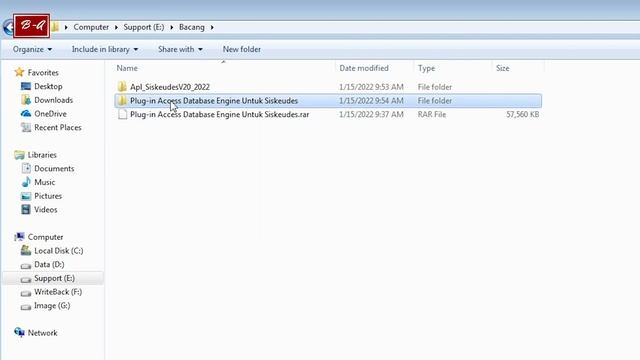Click the Support (E:) drive icon
Image resolution: width=640 pixels, height=360 pixels.
(x=26, y=279)
